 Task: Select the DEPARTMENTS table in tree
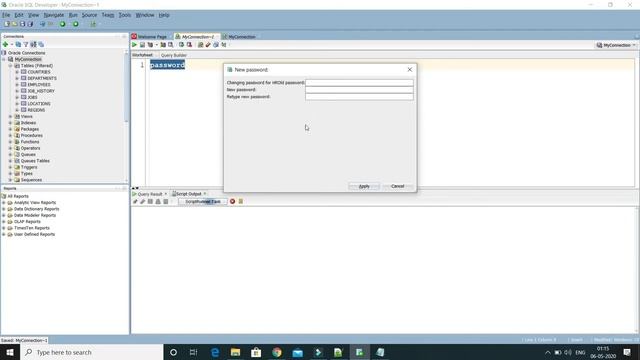point(42,78)
